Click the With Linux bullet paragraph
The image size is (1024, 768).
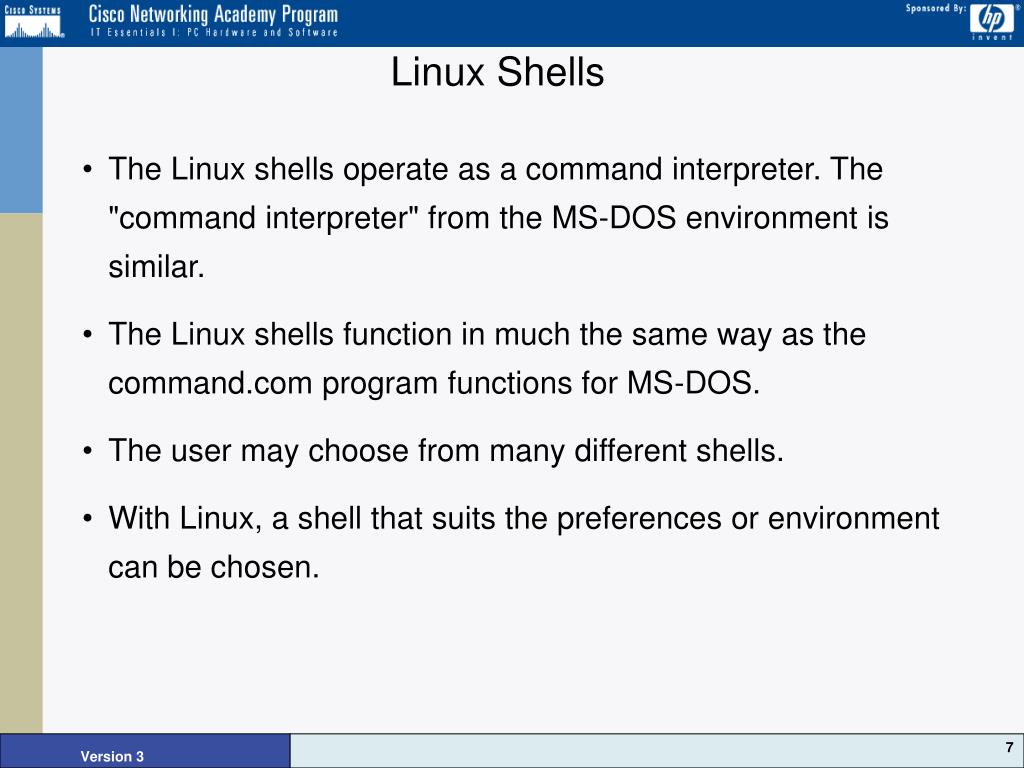click(511, 543)
